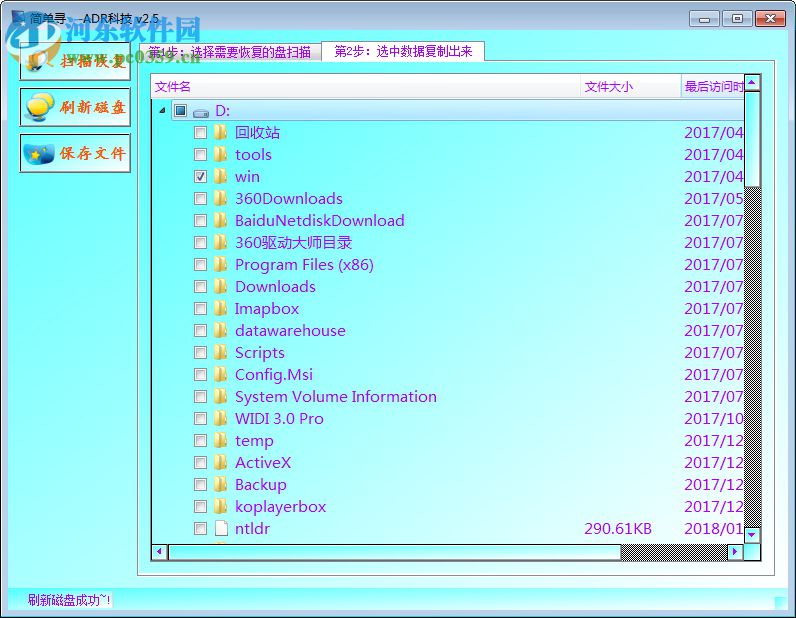Check the Scripts folder checkbox
The width and height of the screenshot is (796, 618).
201,352
